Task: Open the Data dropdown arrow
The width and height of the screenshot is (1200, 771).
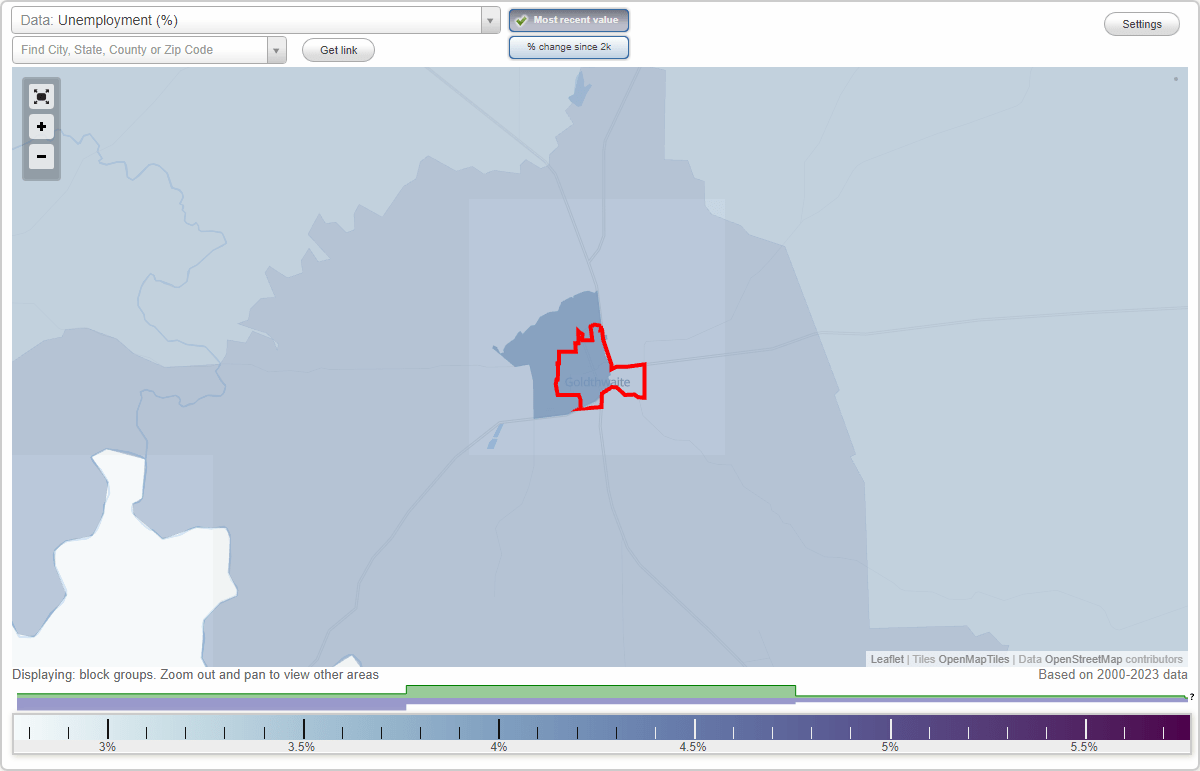Action: 489,19
